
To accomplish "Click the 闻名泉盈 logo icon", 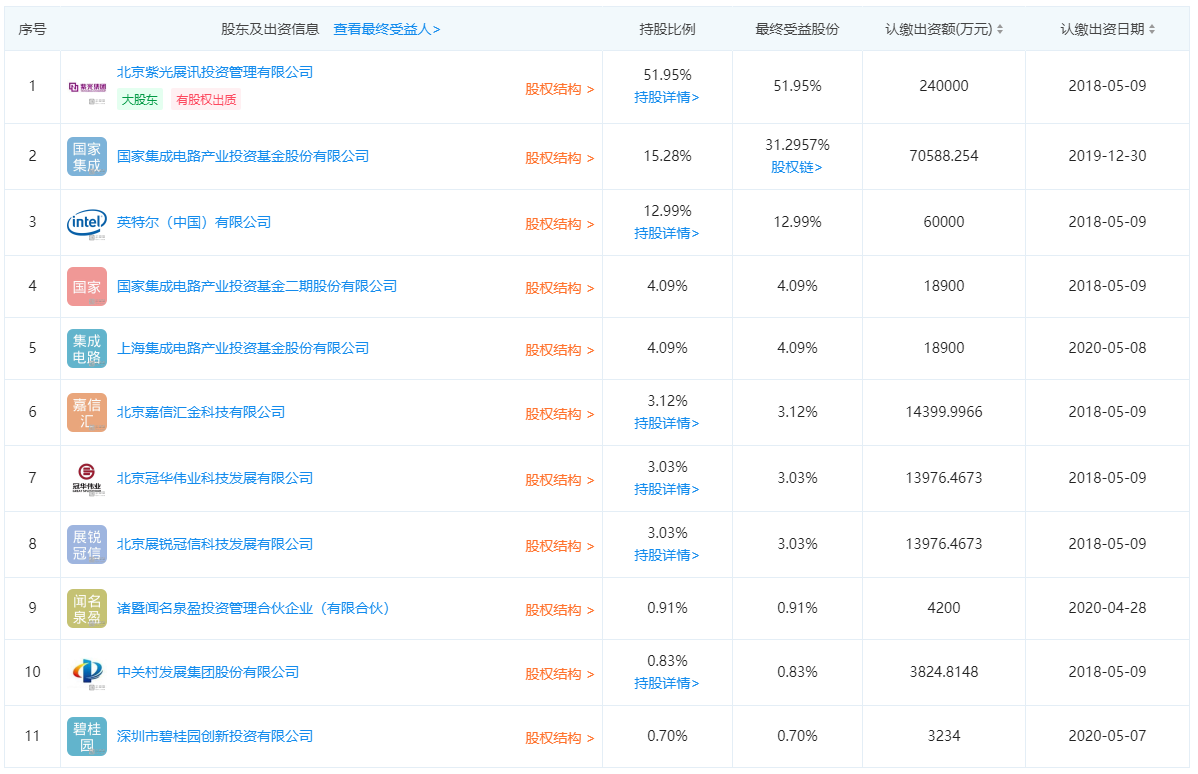I will click(87, 608).
